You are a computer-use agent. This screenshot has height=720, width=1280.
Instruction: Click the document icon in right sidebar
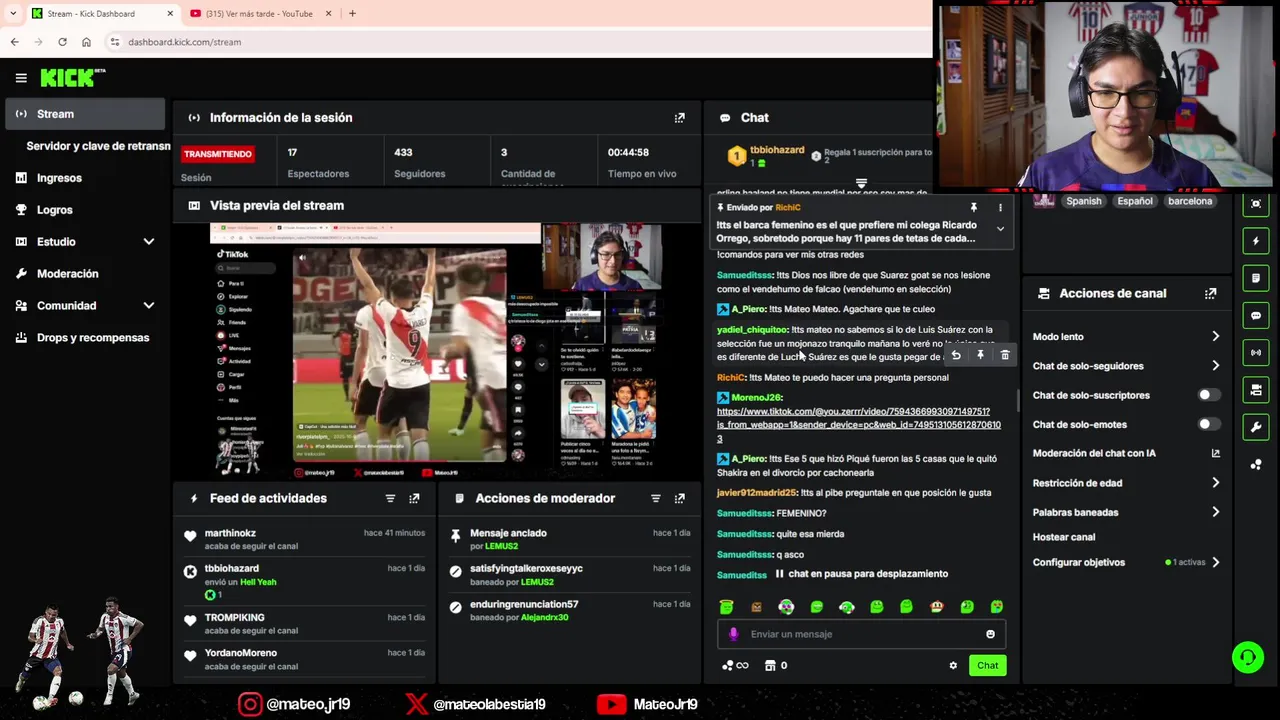click(1256, 278)
